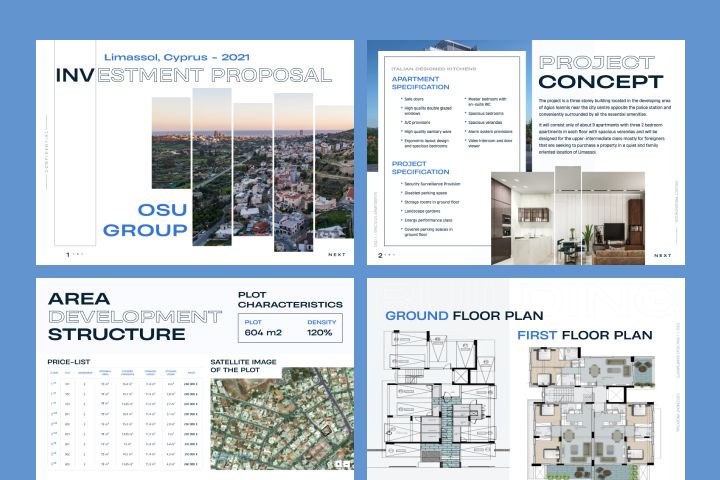Click the NEXT link on the Project Concept slide
720x480 pixels.
(663, 255)
